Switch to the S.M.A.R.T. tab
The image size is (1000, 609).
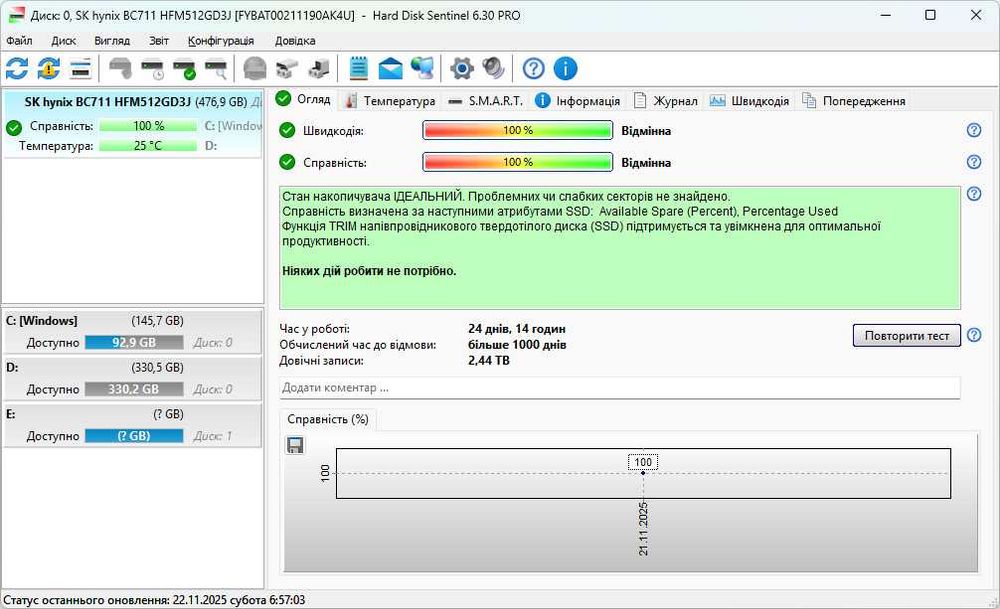[x=485, y=101]
